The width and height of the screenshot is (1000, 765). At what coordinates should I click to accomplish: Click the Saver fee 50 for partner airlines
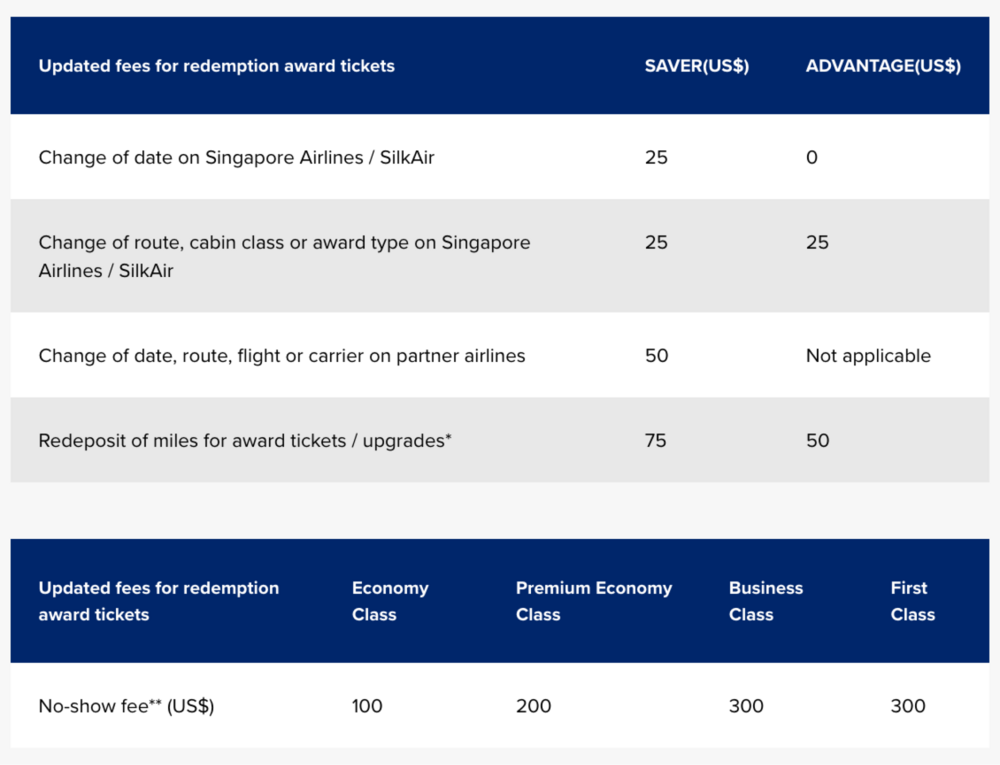(656, 355)
